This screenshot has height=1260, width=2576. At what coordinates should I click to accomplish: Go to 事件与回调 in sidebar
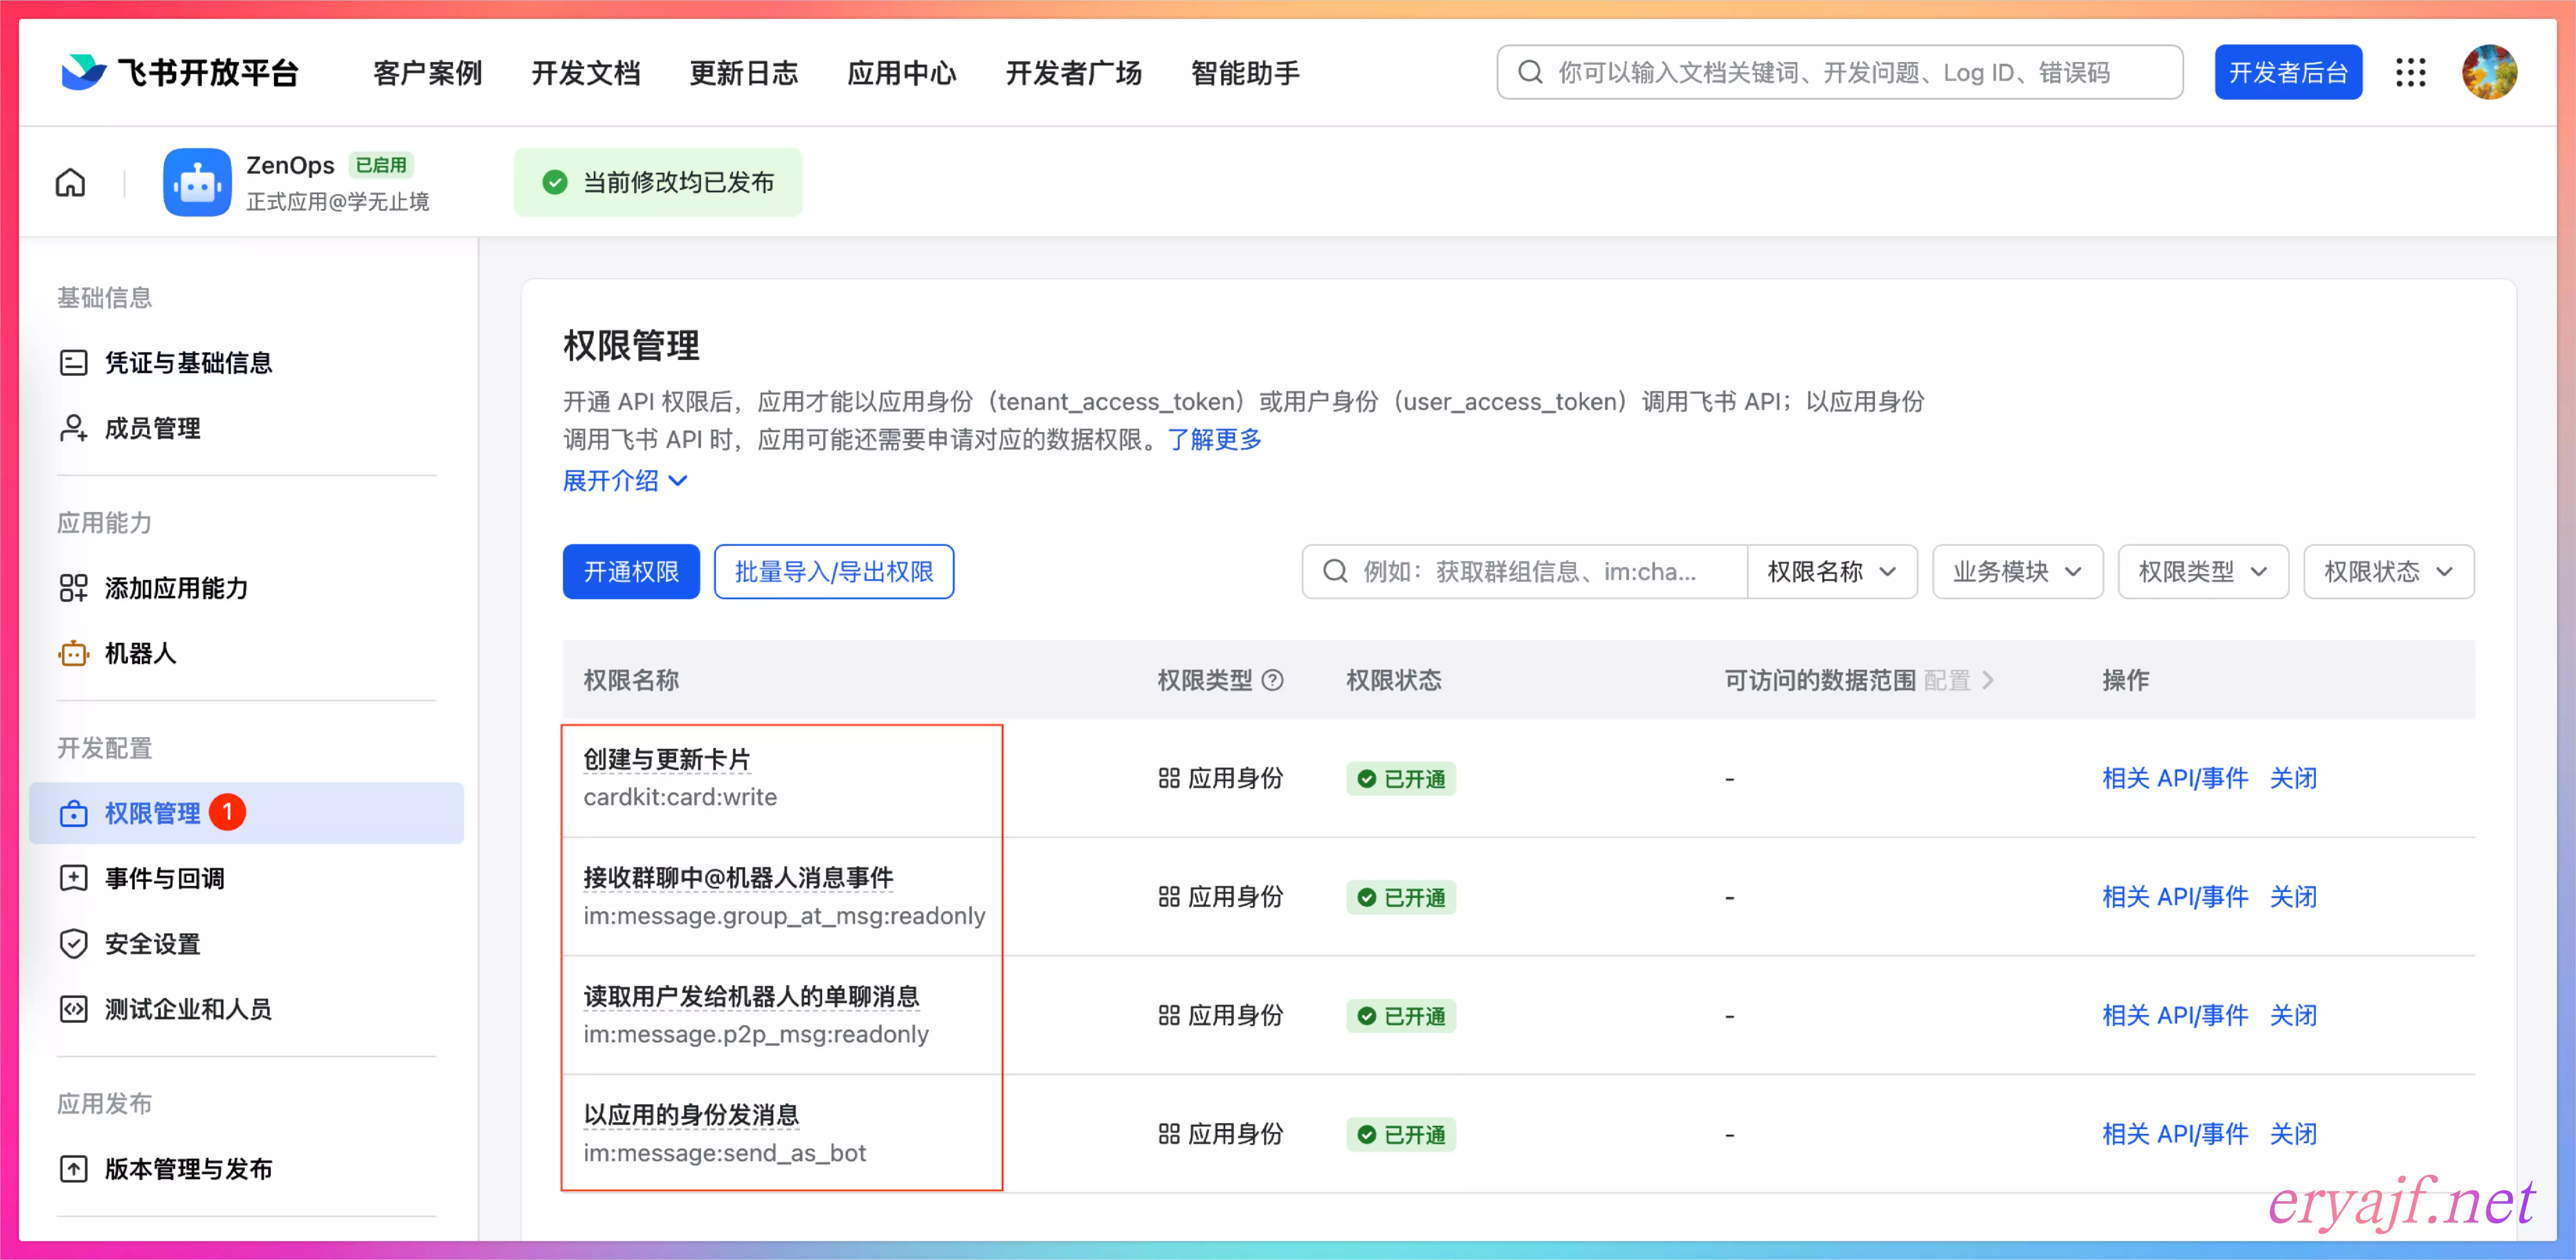[164, 879]
